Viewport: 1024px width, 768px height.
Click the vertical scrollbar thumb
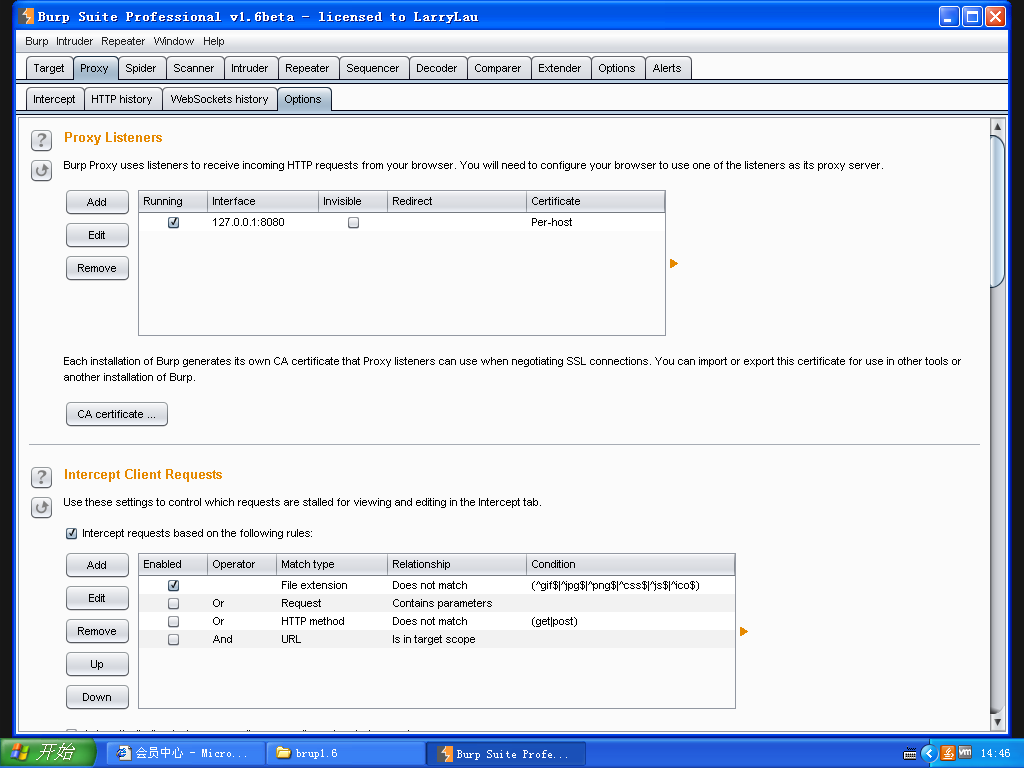pyautogui.click(x=997, y=210)
